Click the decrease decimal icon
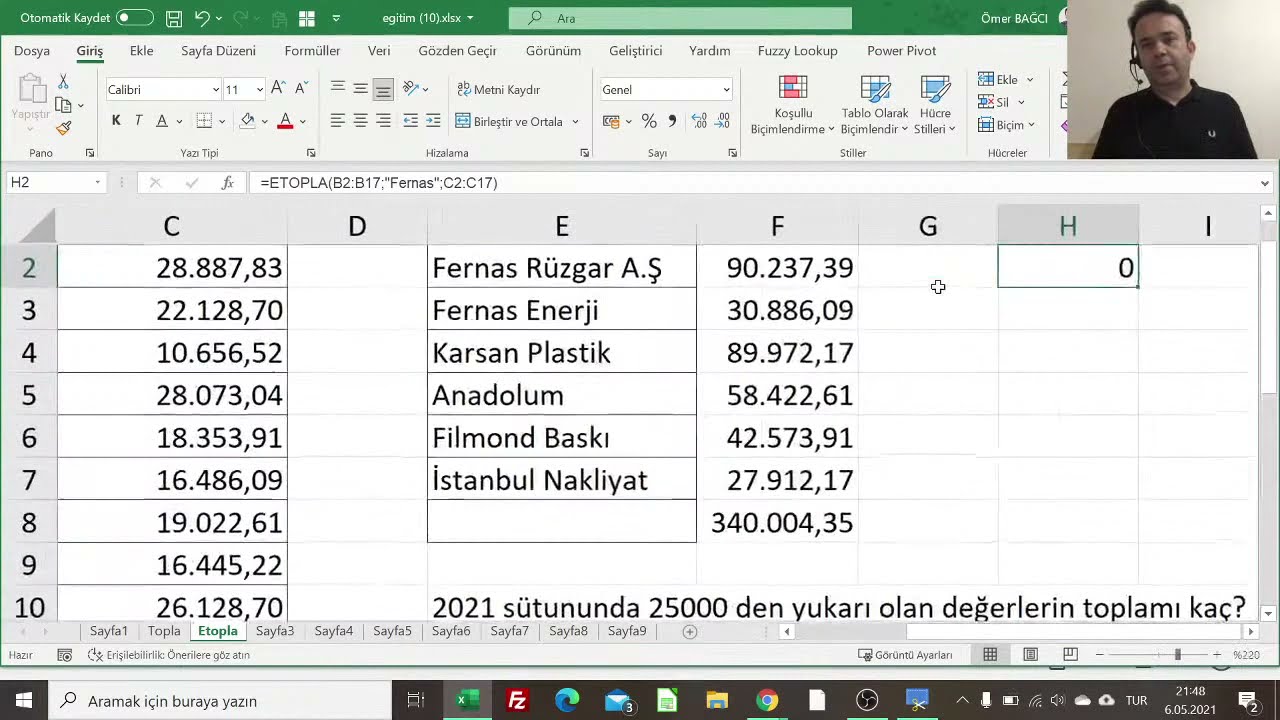1280x720 pixels. coord(721,121)
